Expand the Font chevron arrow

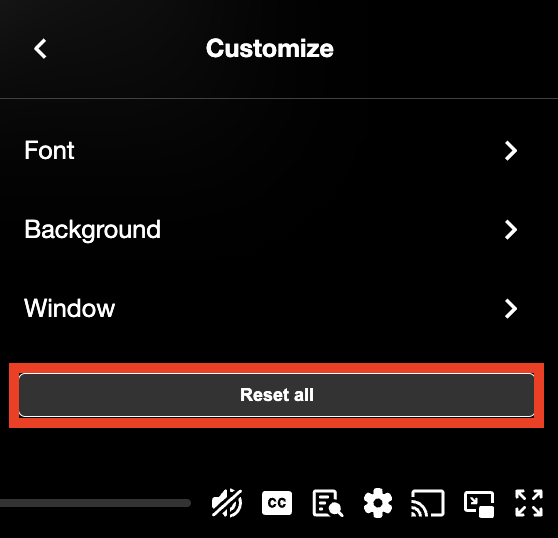pos(511,151)
